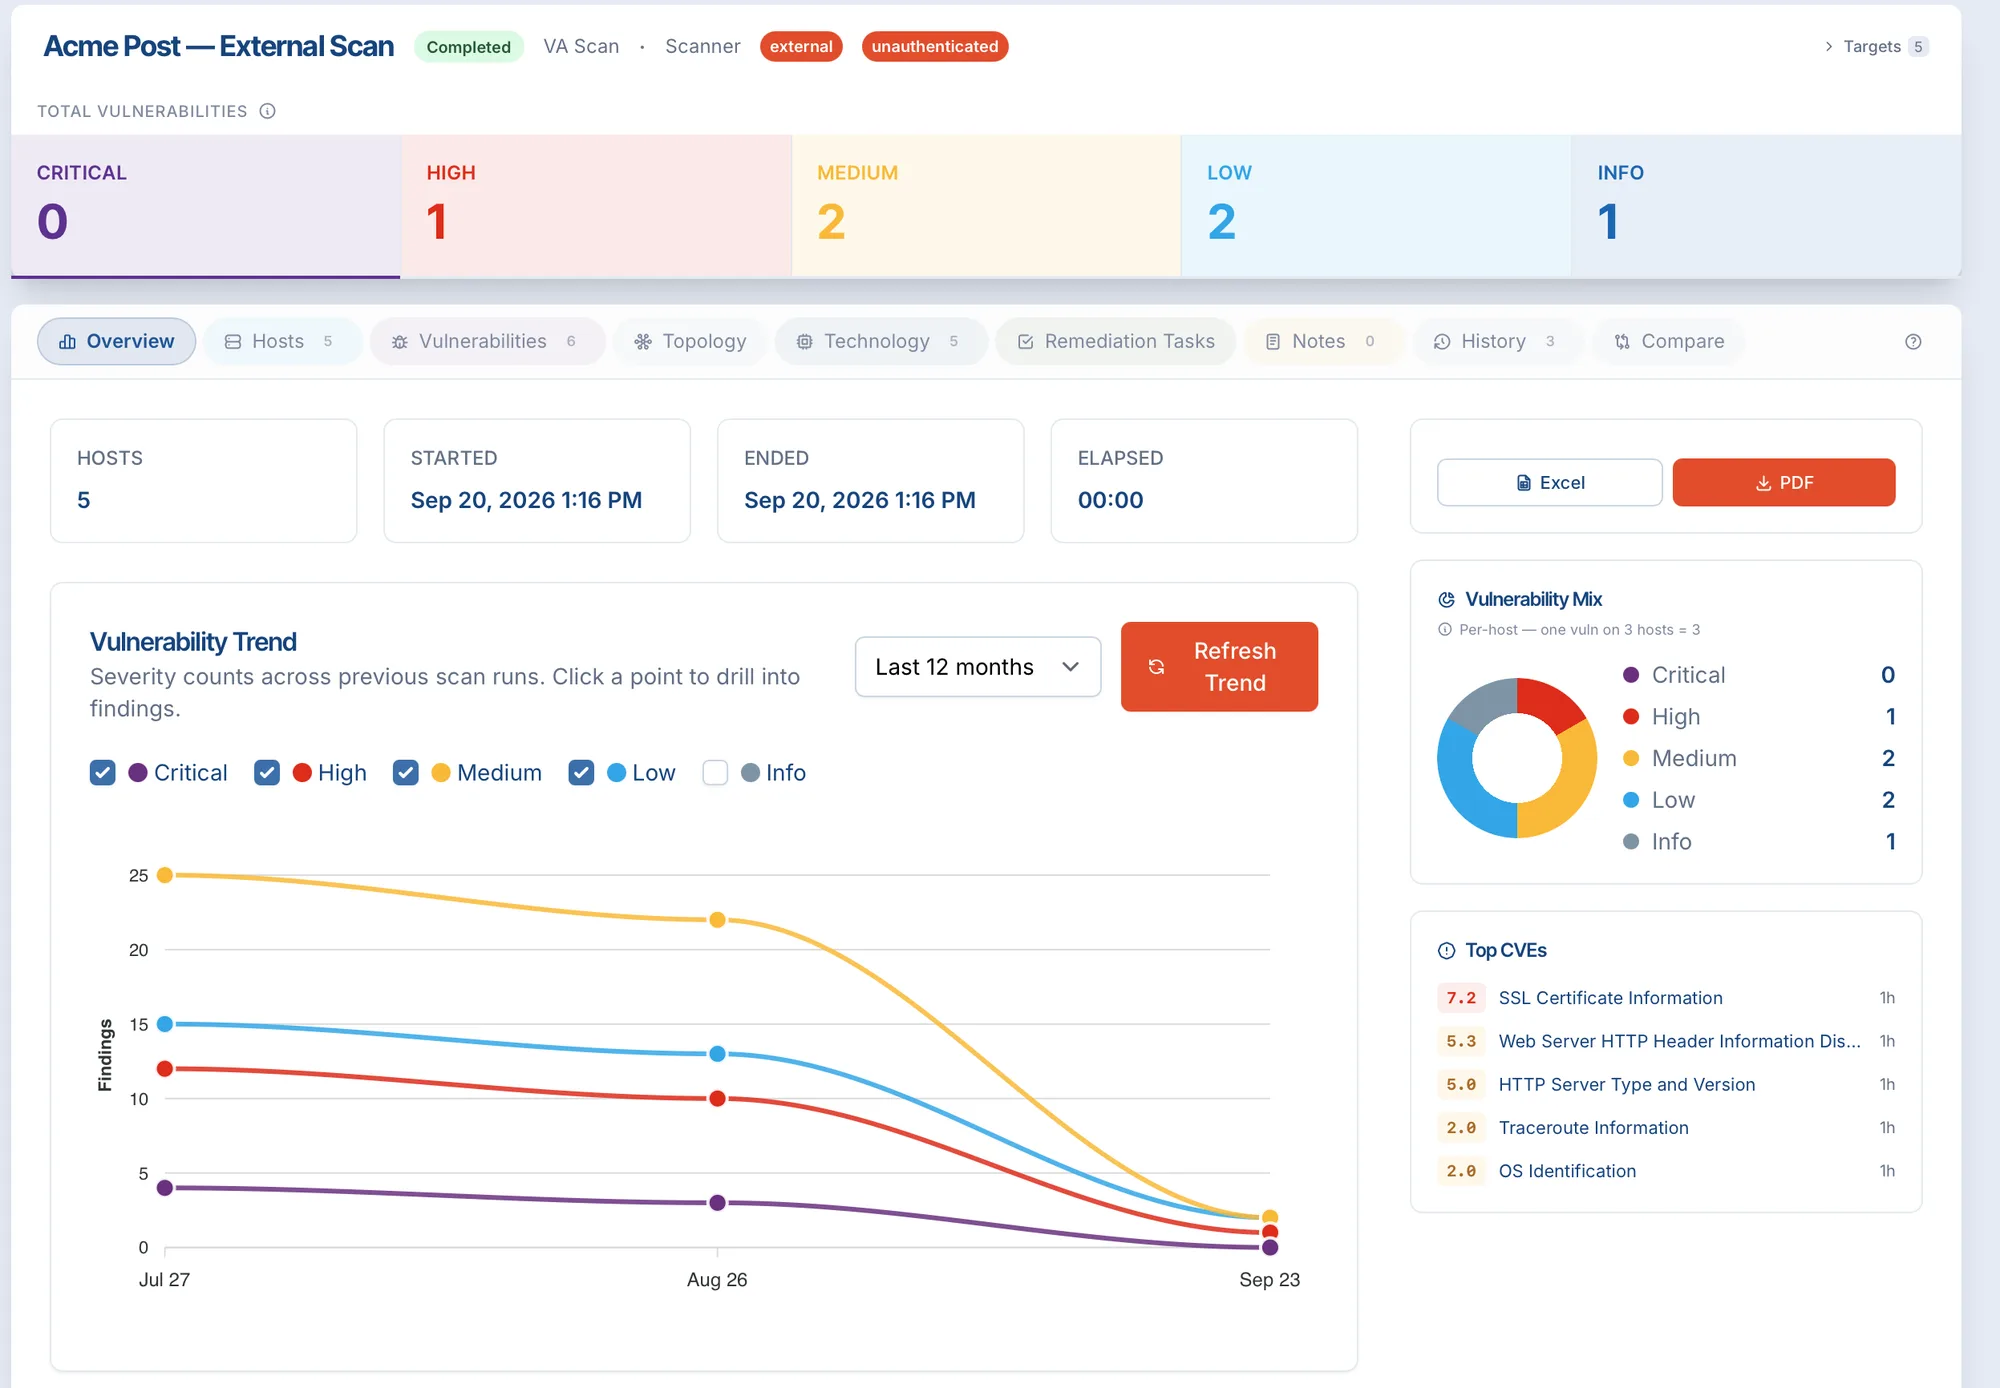
Task: Export report to Excel
Action: click(1550, 483)
